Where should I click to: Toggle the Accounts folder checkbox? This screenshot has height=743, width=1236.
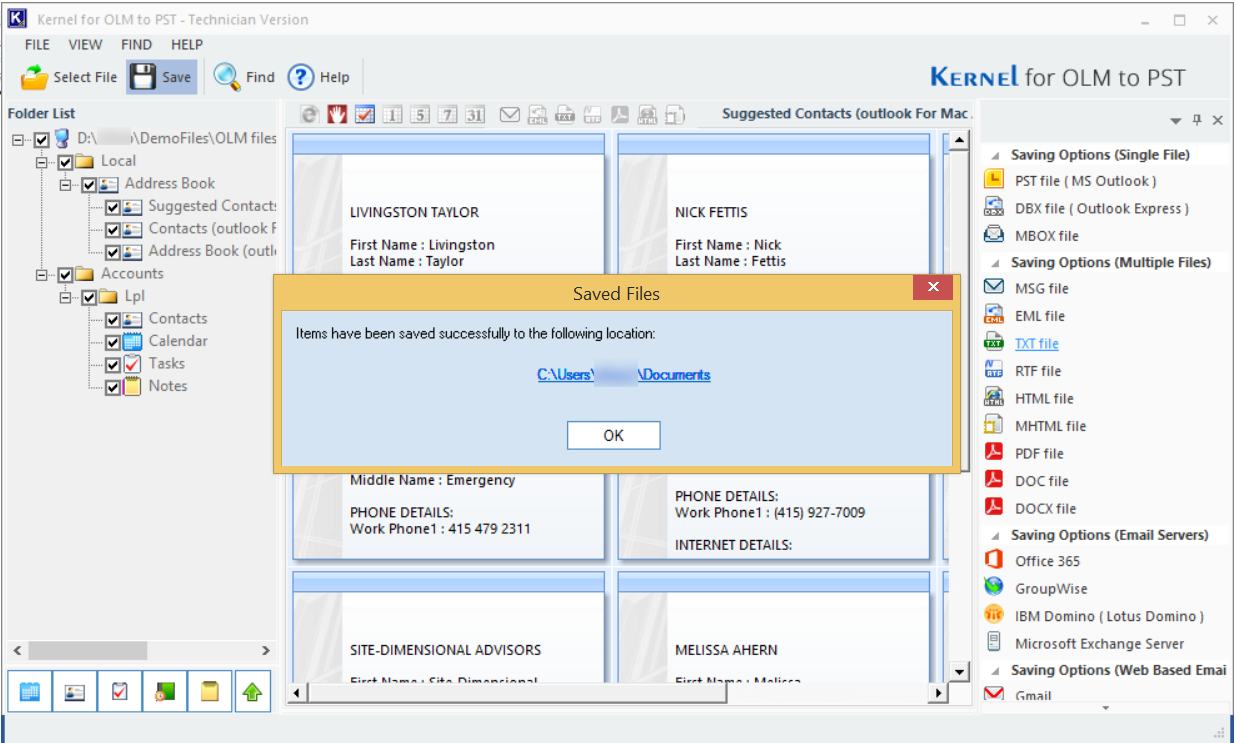coord(65,274)
